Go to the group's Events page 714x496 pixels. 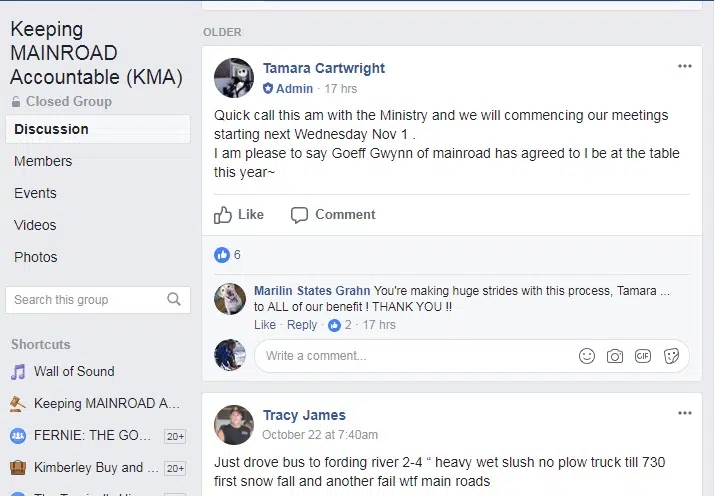pos(35,193)
